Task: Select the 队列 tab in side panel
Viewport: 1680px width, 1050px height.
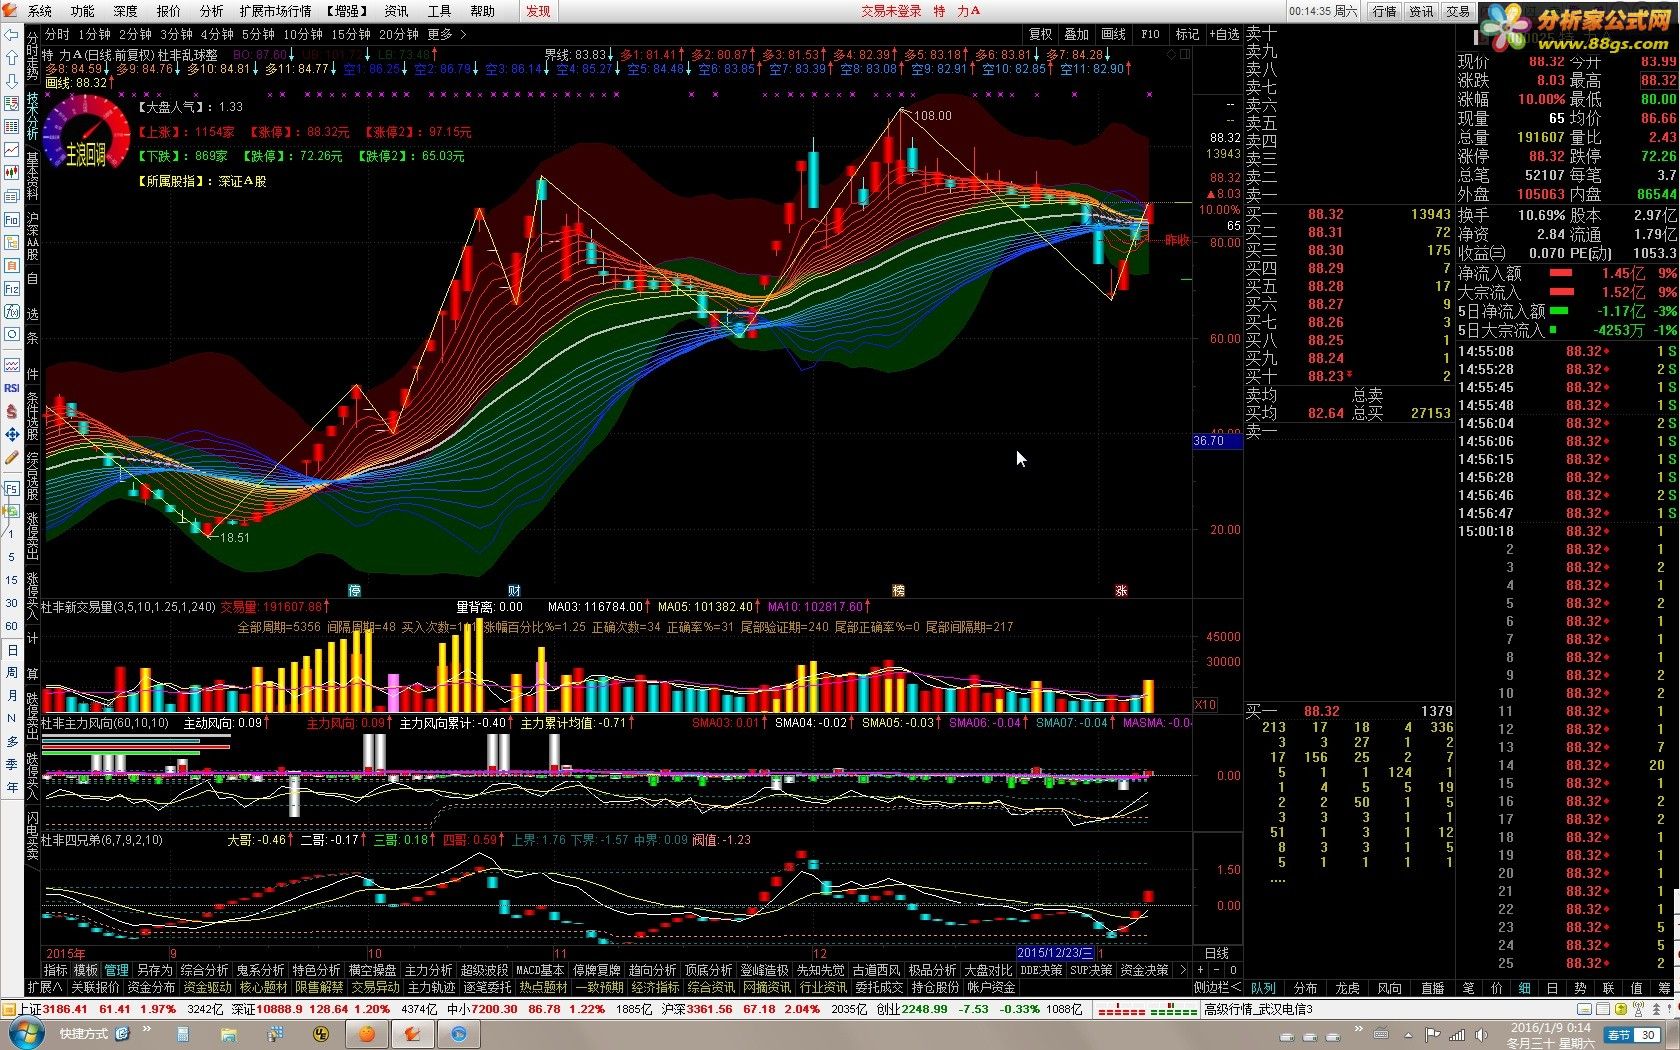Action: click(1263, 987)
